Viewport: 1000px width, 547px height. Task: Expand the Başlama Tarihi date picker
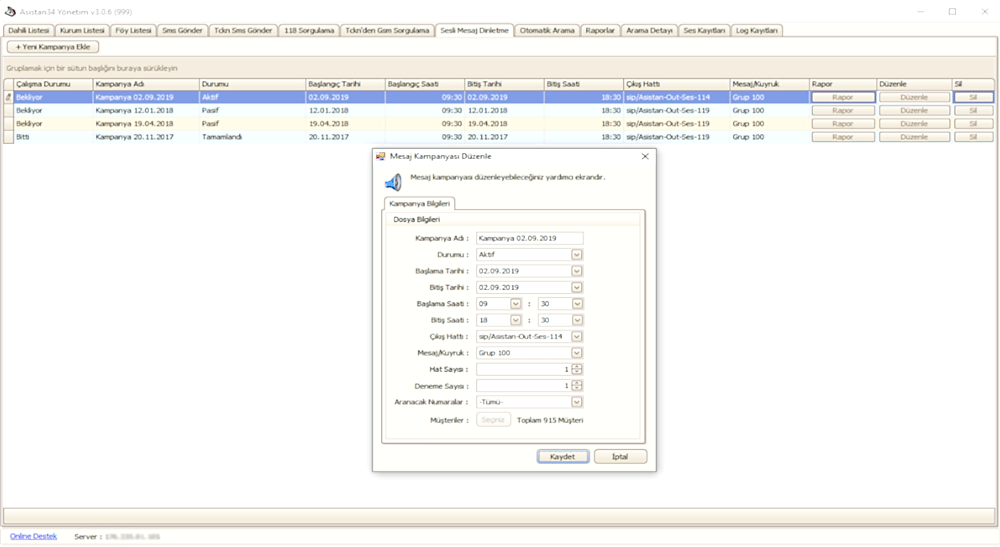tap(577, 271)
